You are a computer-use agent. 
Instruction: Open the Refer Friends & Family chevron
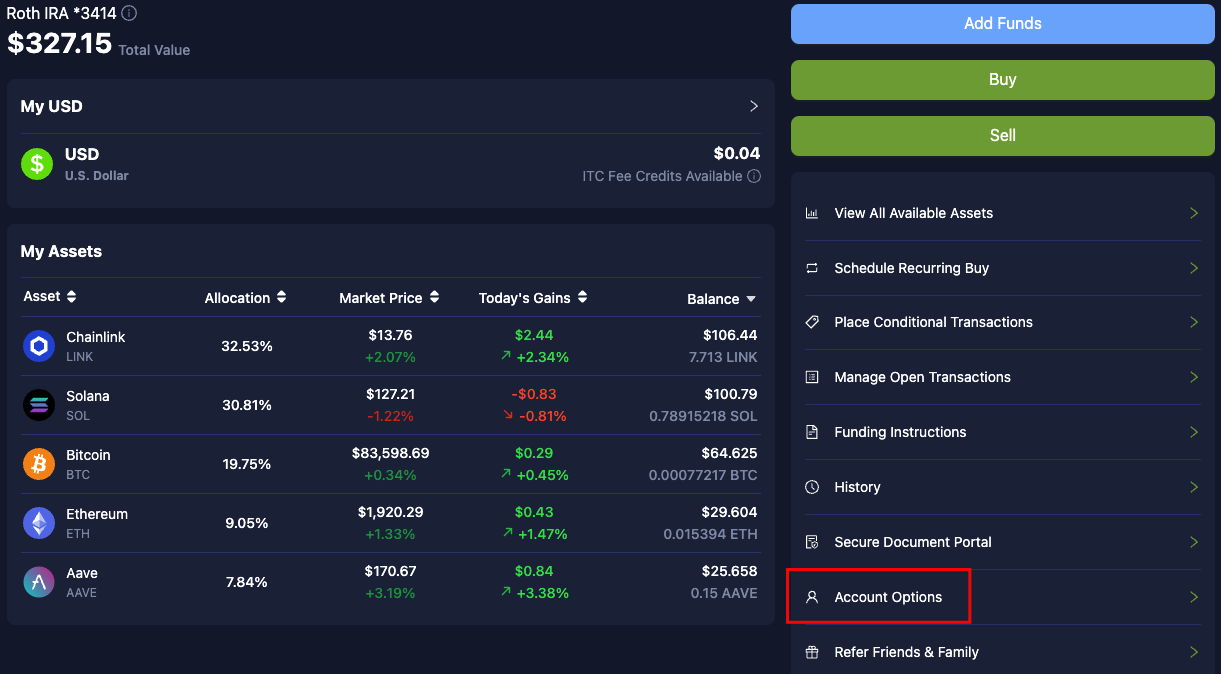pos(1193,652)
